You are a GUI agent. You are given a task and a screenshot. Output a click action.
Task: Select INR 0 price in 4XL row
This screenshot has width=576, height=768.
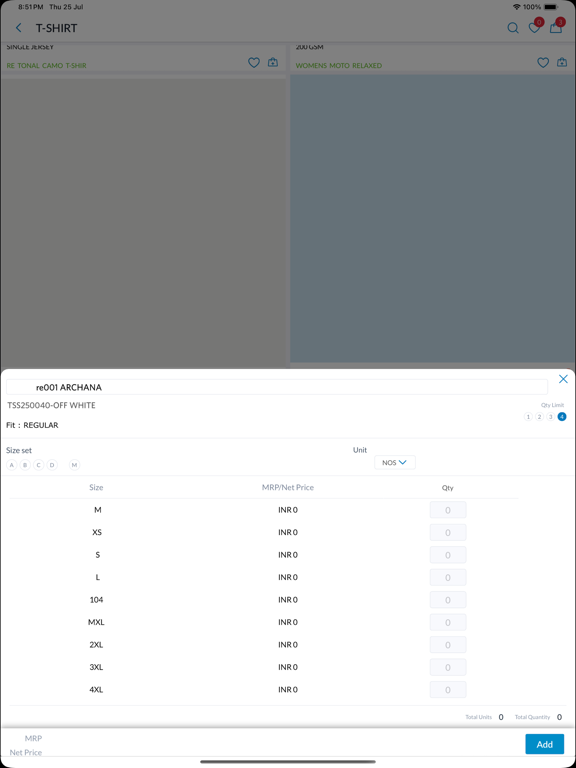click(x=288, y=690)
